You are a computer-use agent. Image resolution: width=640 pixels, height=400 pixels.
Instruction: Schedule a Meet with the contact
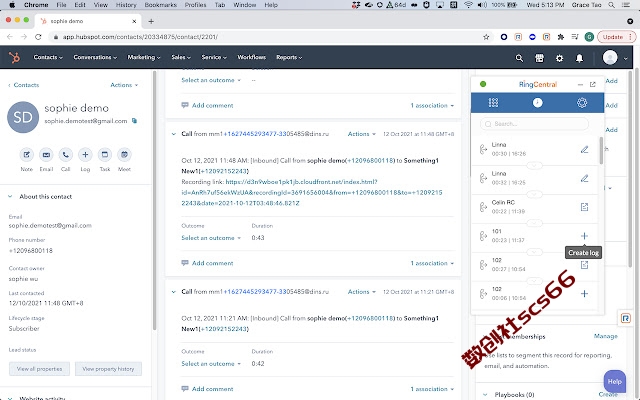124,155
